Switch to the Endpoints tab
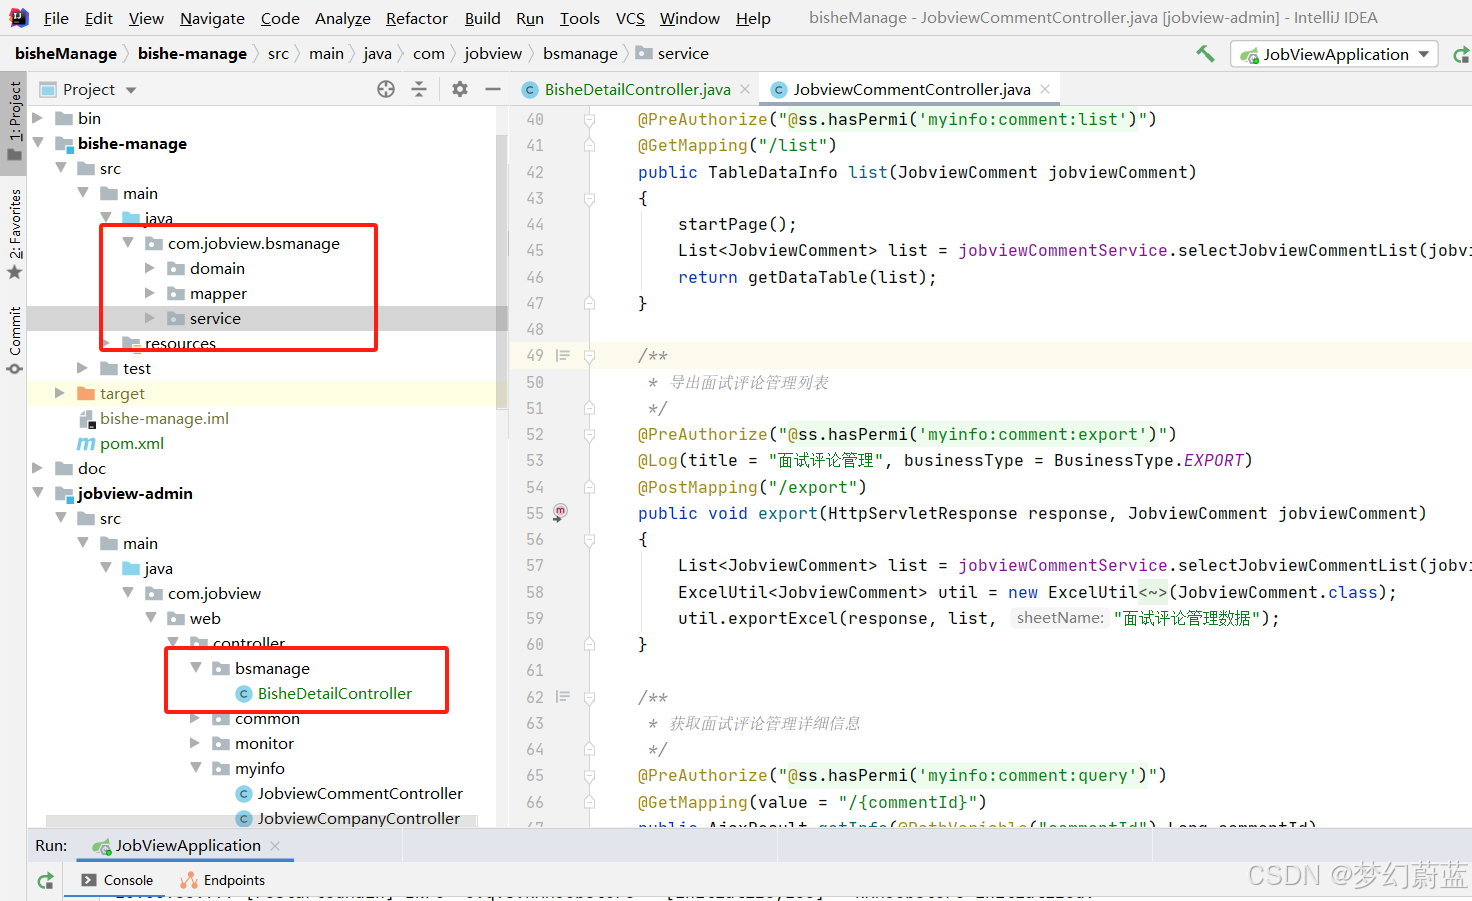The width and height of the screenshot is (1472, 901). tap(223, 881)
